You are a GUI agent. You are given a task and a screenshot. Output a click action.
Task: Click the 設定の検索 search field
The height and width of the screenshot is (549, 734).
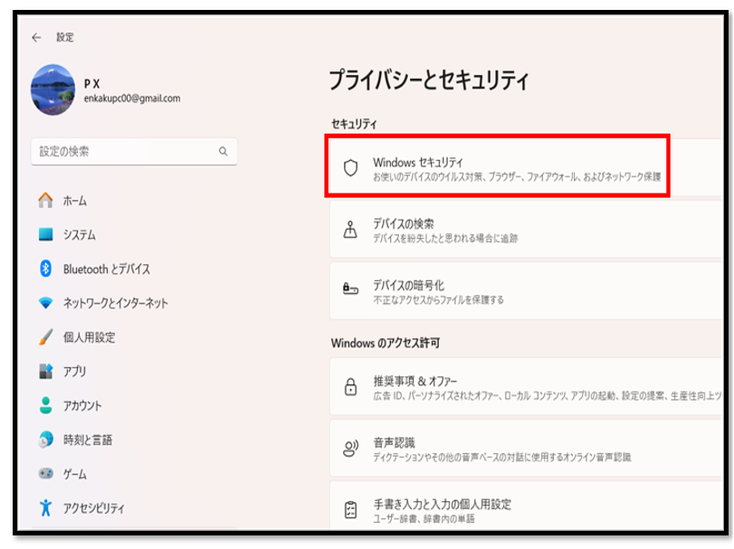(x=134, y=151)
